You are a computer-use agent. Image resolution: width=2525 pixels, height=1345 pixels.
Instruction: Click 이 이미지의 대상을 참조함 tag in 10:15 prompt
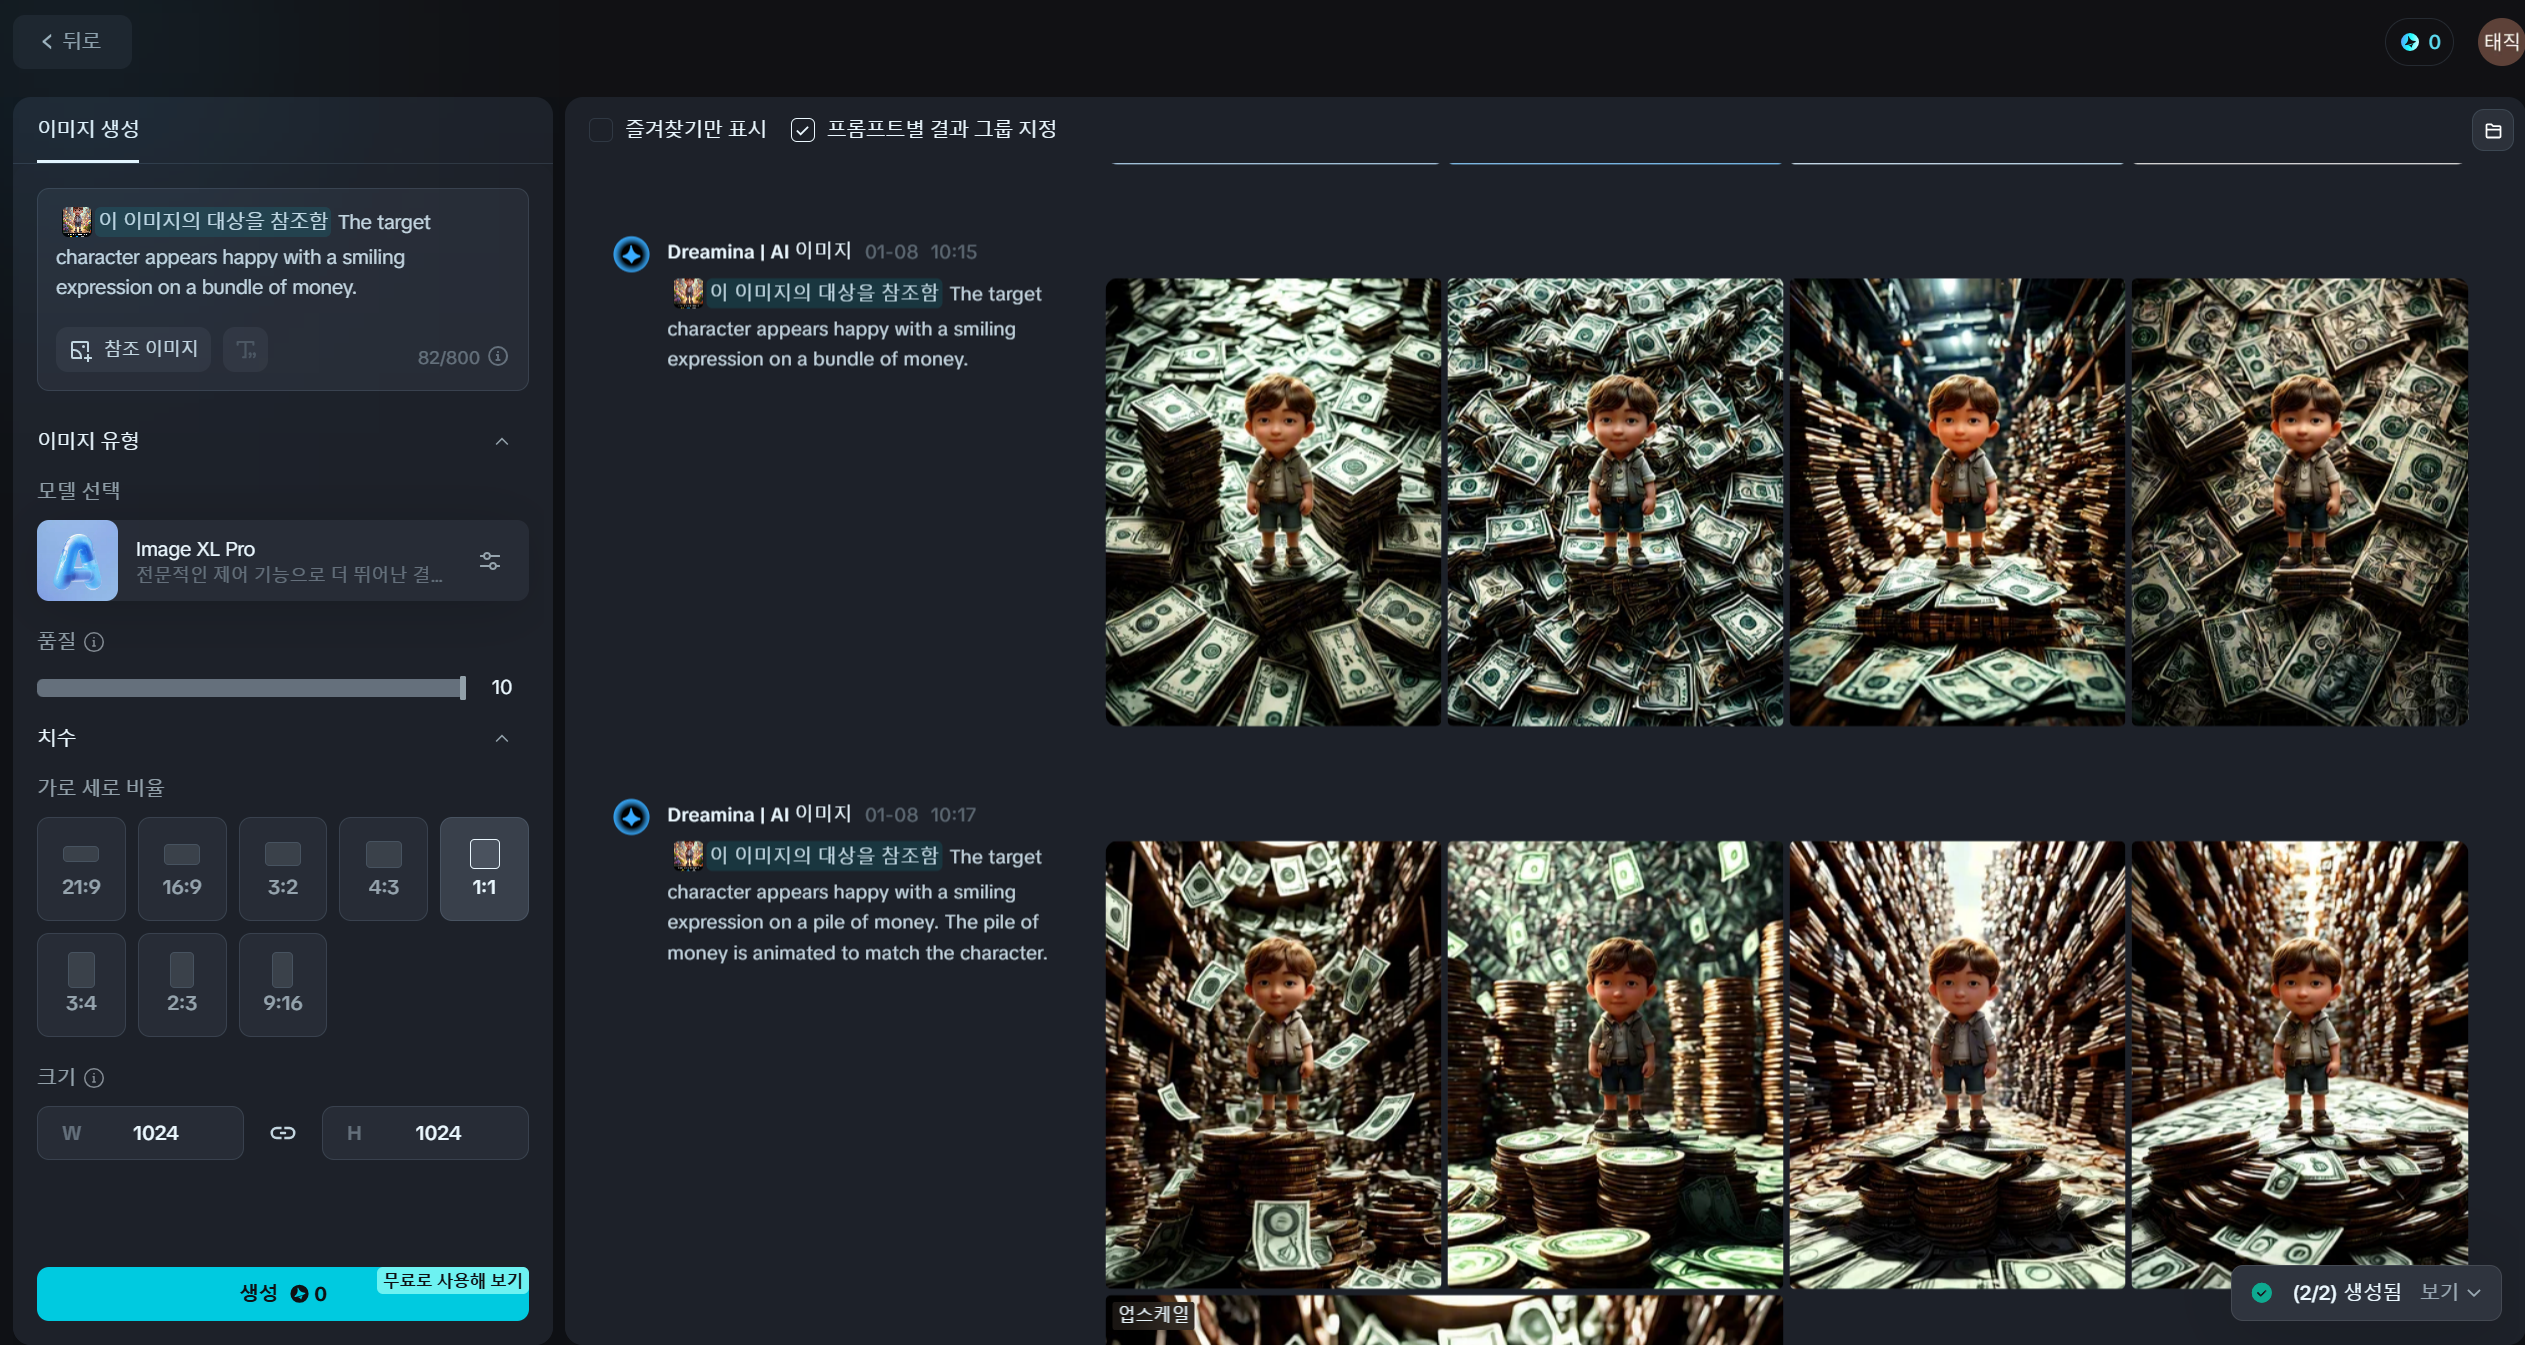pos(824,293)
